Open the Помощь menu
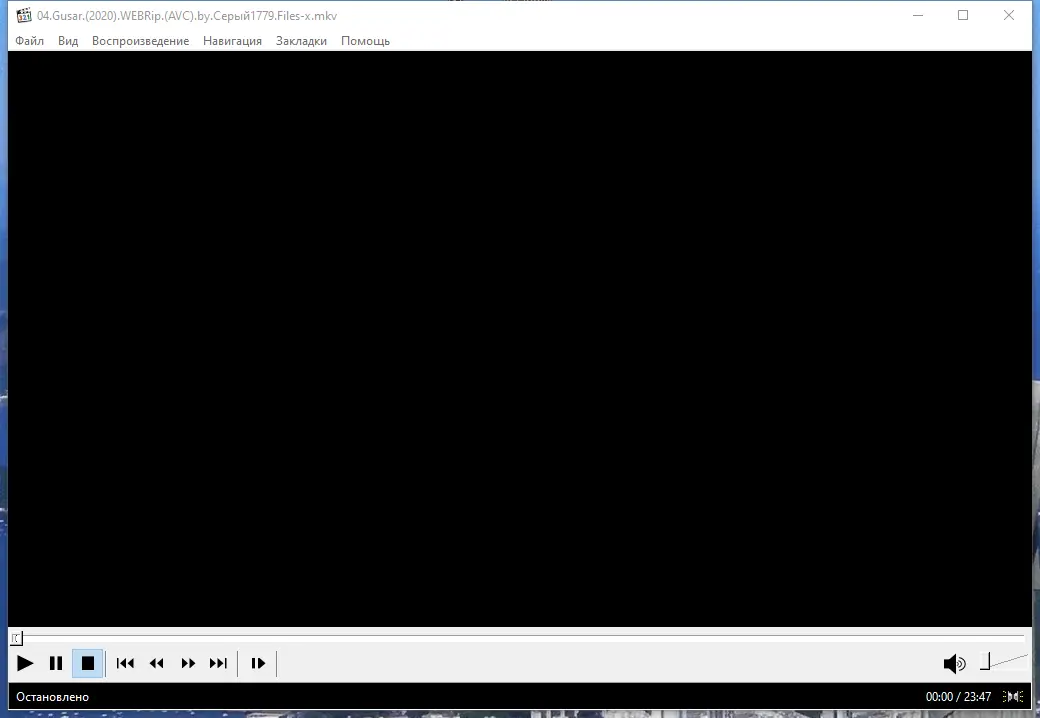 pyautogui.click(x=365, y=41)
